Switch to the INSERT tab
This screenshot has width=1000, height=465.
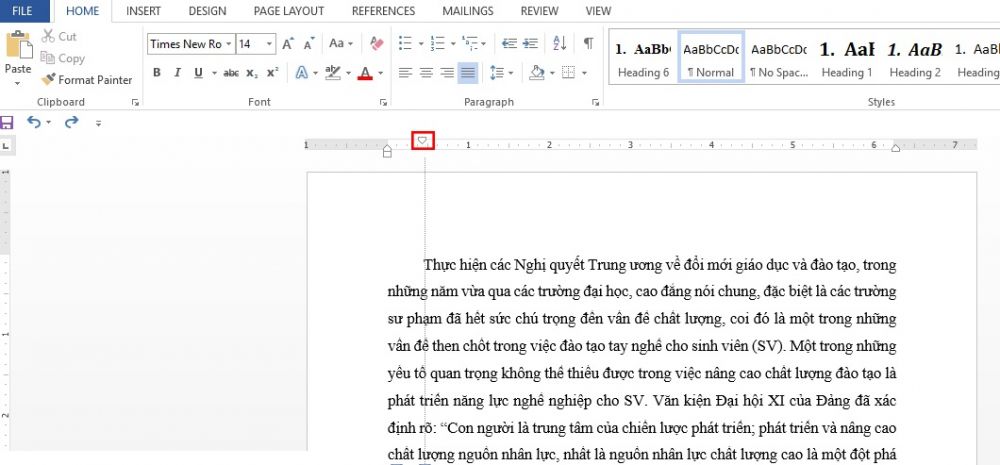click(x=144, y=11)
